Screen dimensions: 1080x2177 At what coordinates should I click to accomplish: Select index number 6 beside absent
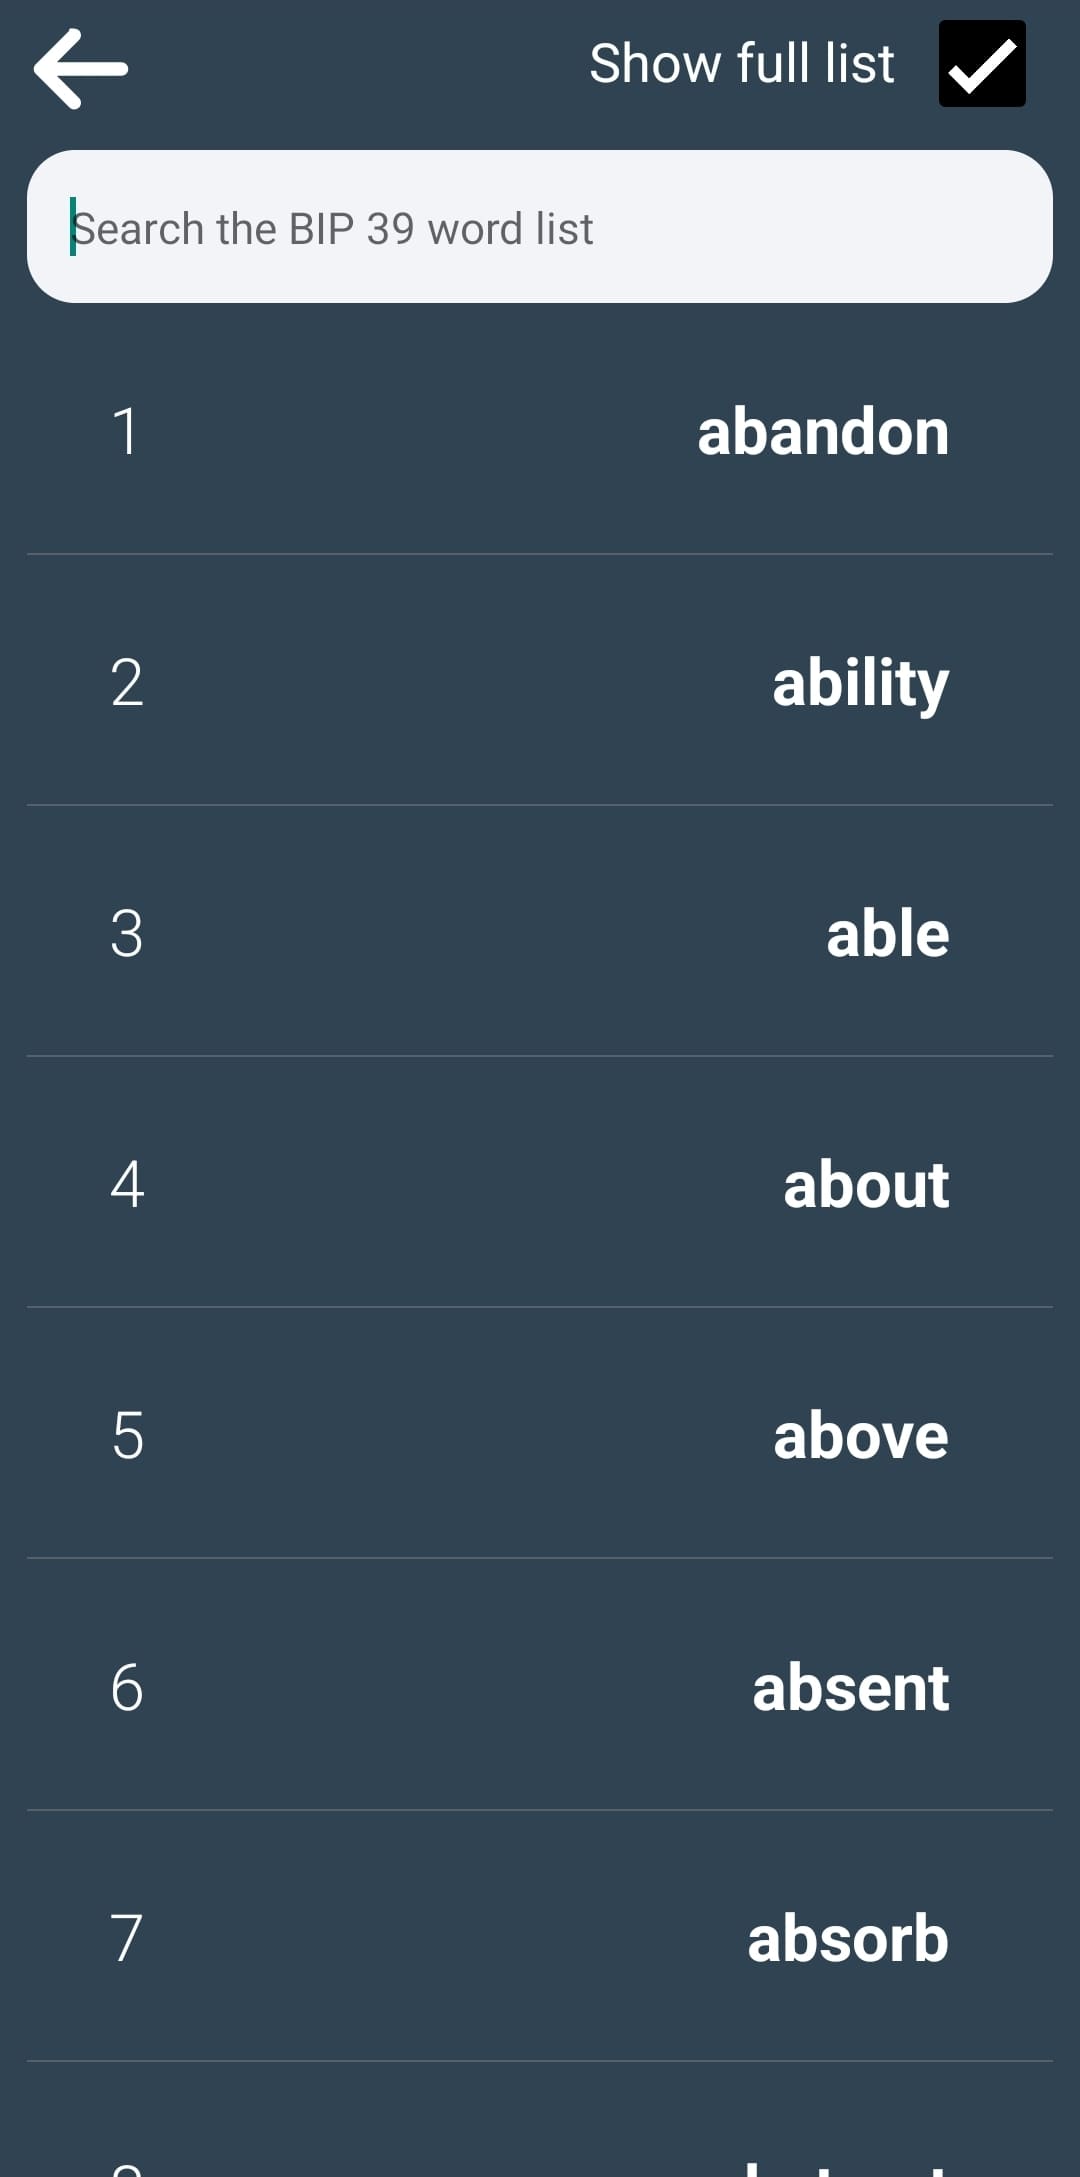tap(127, 1688)
